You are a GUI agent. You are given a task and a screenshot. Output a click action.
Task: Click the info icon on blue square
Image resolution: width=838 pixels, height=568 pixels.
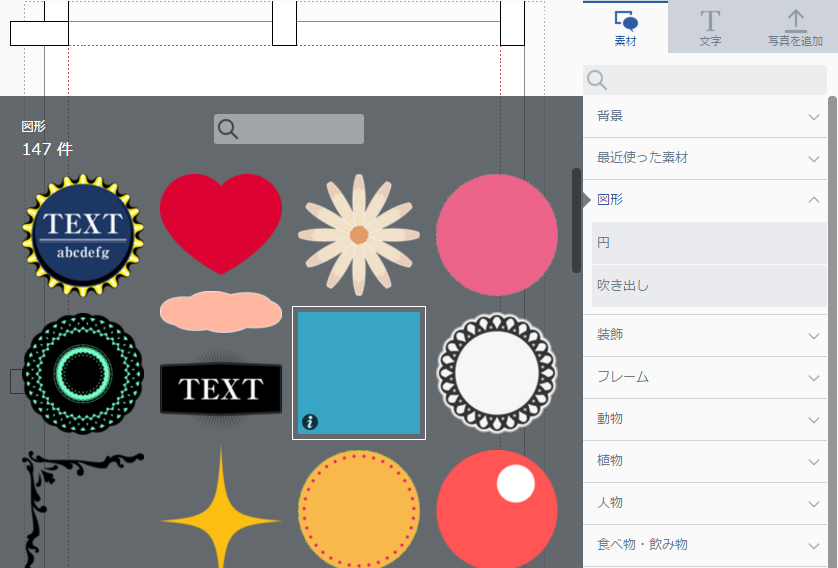click(x=310, y=422)
